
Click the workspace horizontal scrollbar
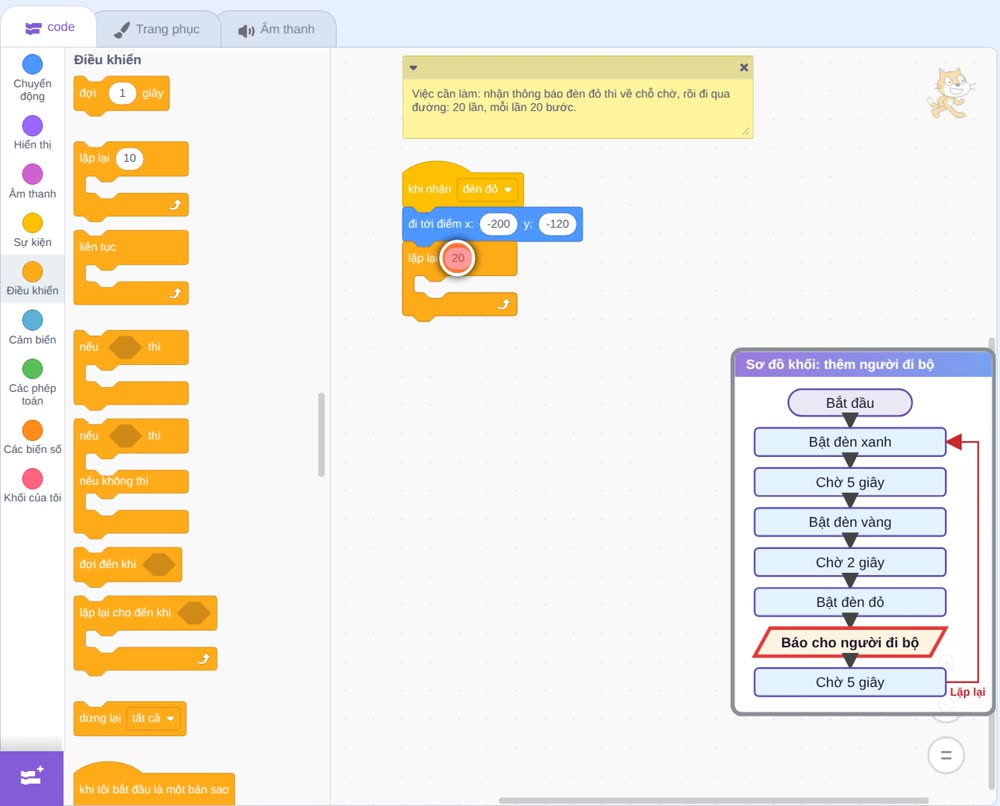click(x=714, y=800)
